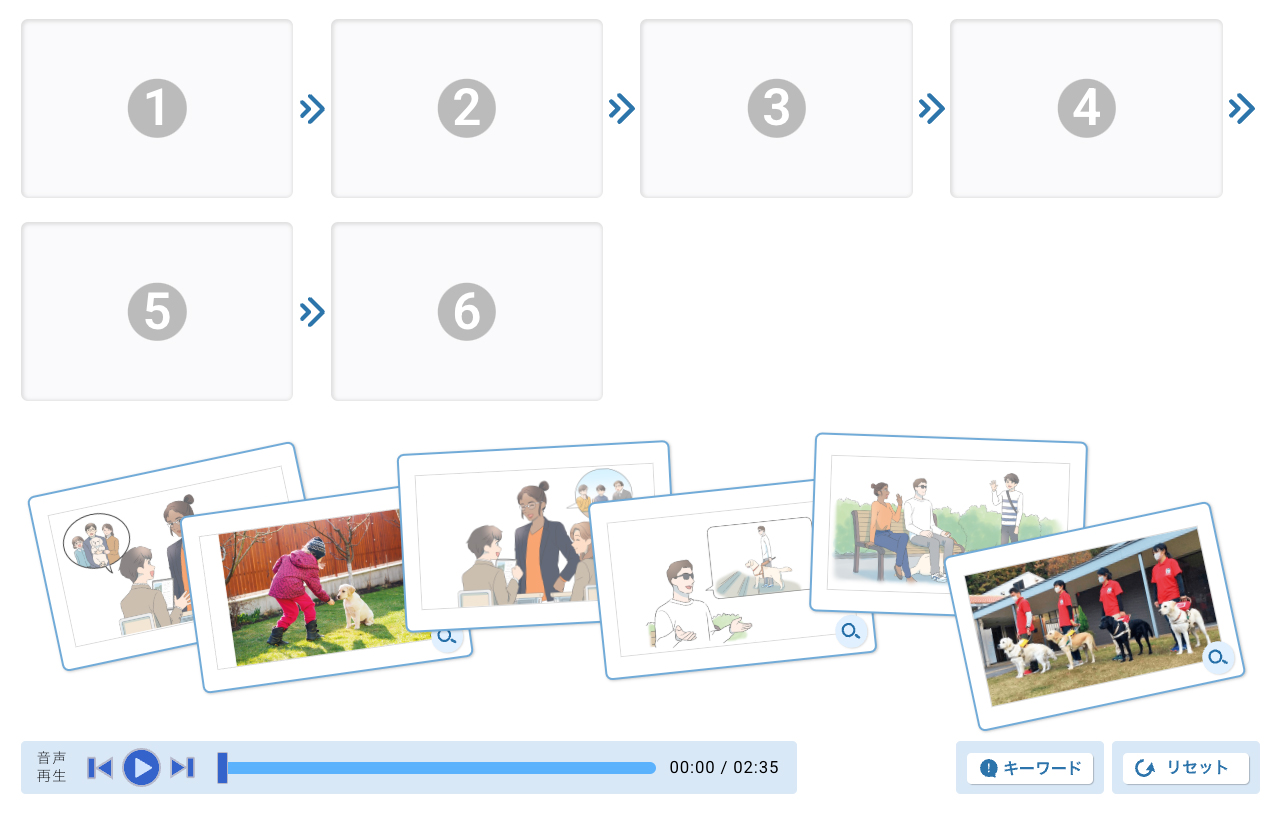Select empty slot number 2
This screenshot has height=814, width=1280.
pos(467,108)
